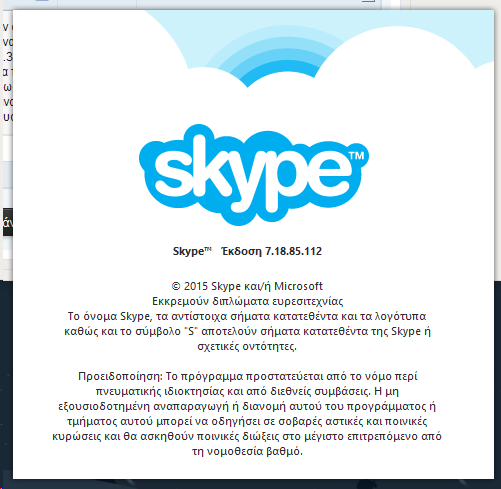The width and height of the screenshot is (501, 489).
Task: Click the 'σχετικές οντότητες.' line
Action: (x=247, y=346)
